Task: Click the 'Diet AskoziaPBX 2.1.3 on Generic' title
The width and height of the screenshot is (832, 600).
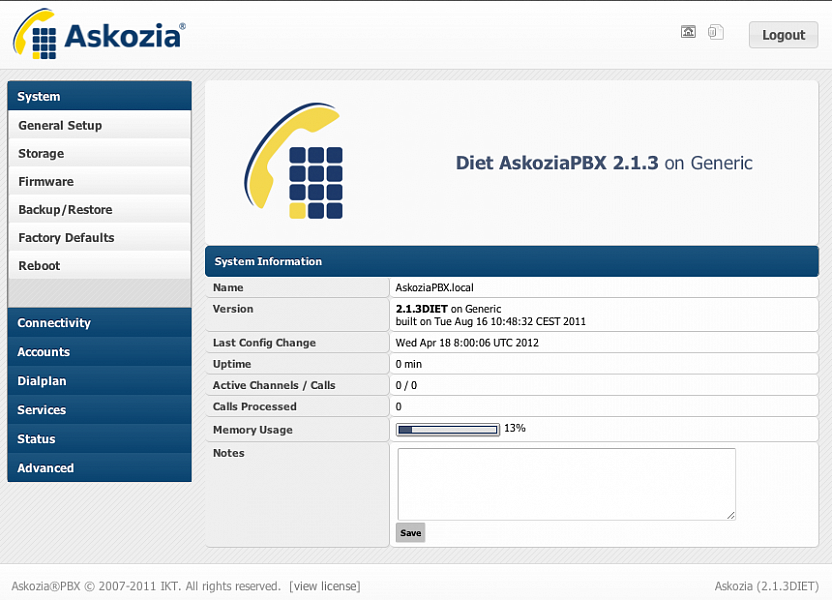Action: click(x=604, y=163)
